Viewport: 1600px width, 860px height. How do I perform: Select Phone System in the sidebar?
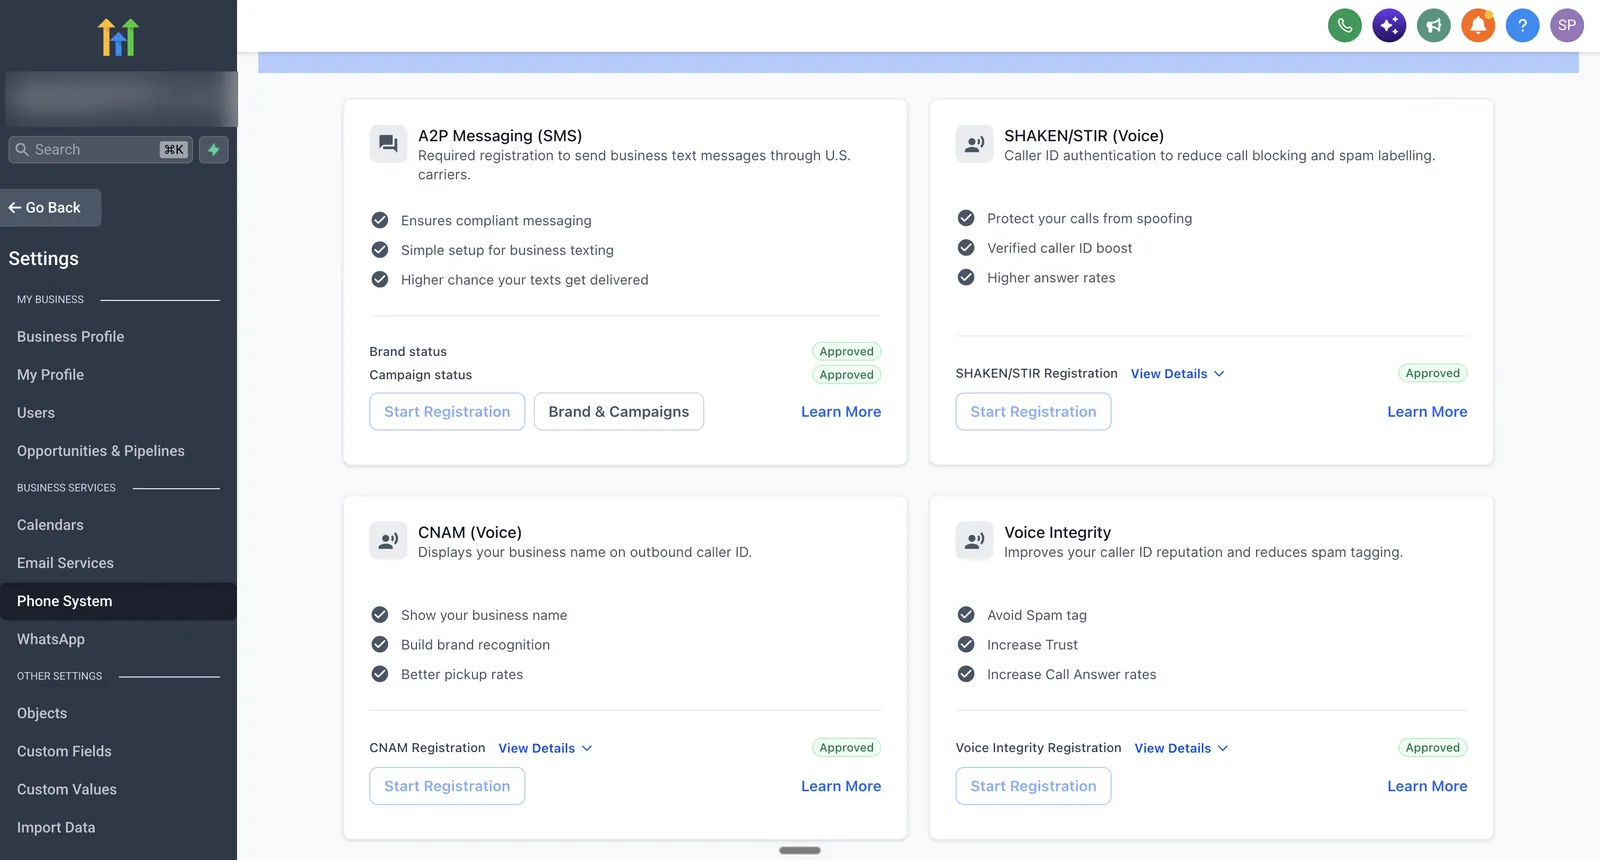pos(118,601)
